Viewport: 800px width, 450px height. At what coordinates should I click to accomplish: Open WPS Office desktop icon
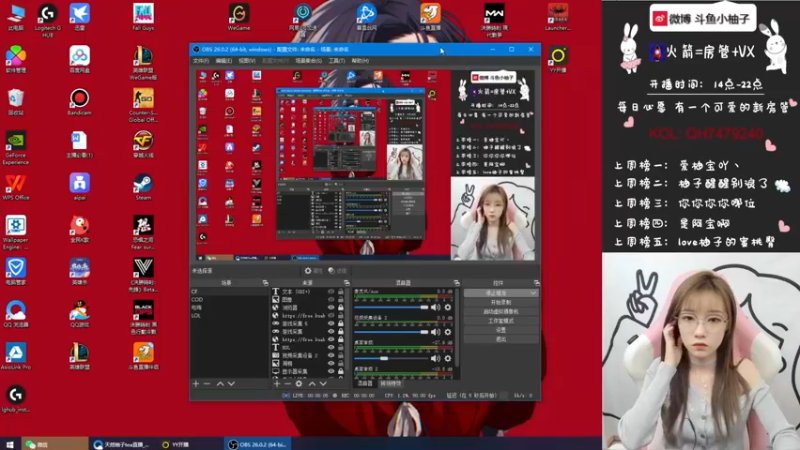point(16,187)
